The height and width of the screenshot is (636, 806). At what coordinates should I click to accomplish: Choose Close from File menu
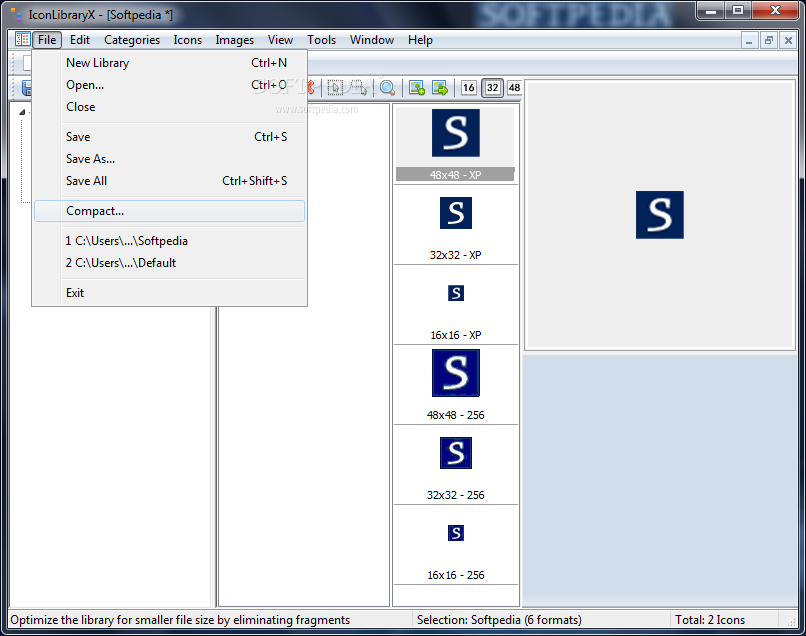(170, 107)
